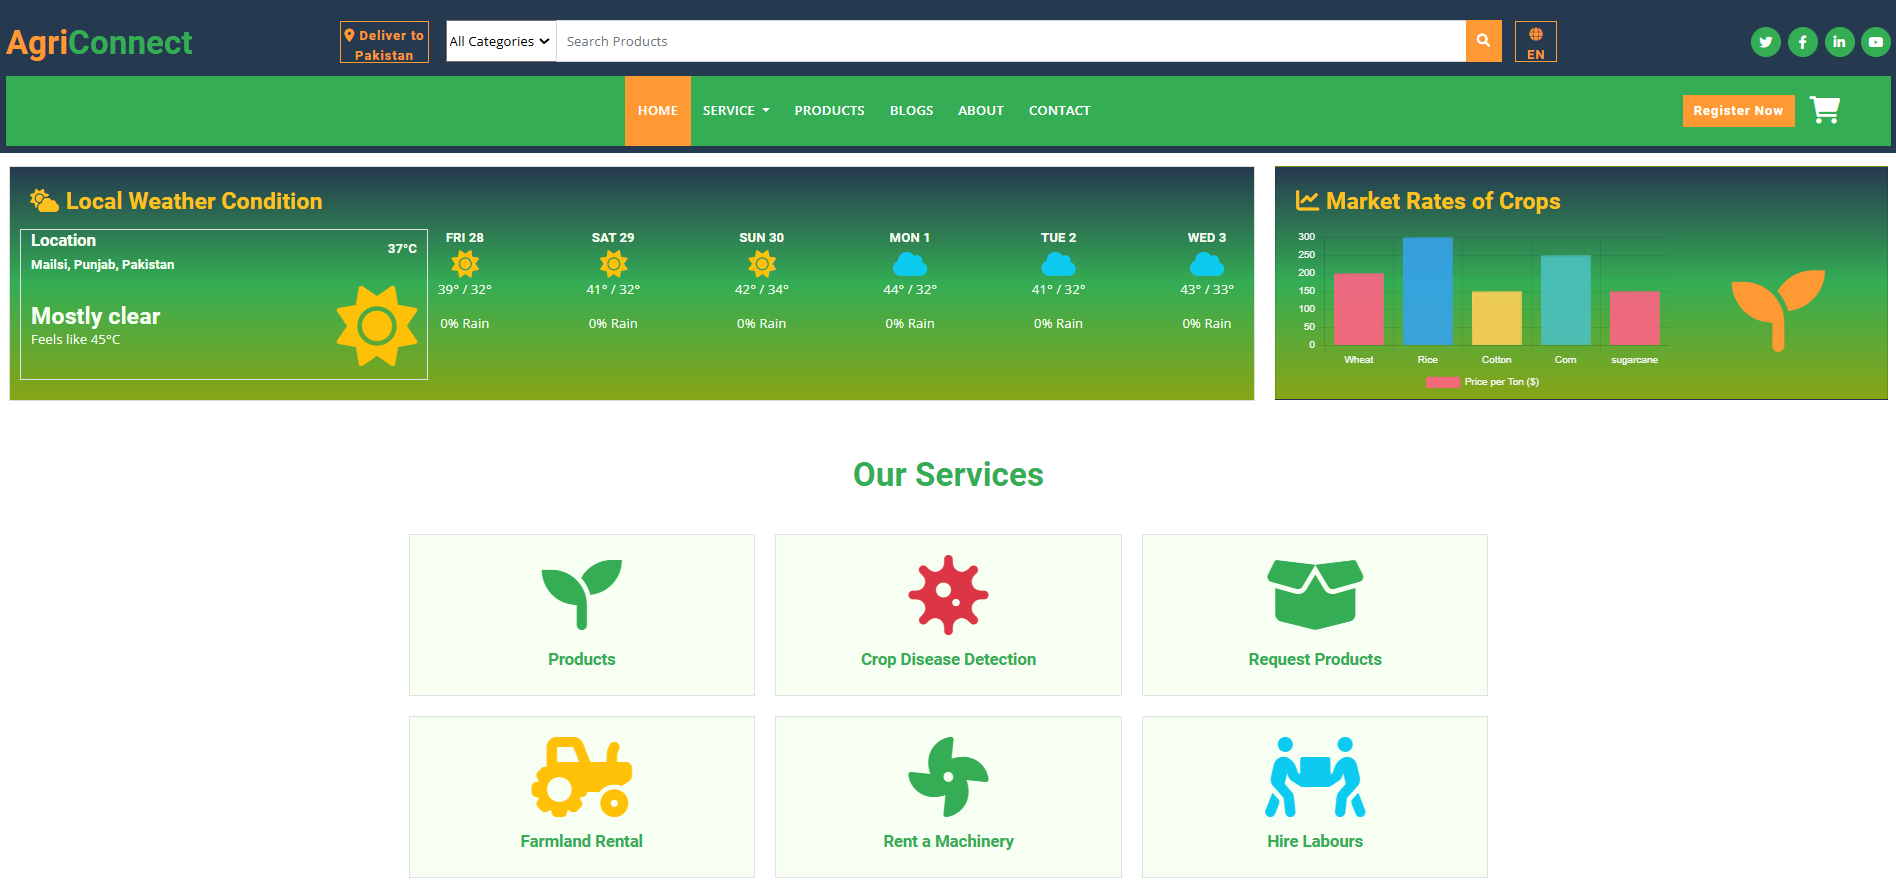Open the YouTube social link icon
Image resolution: width=1896 pixels, height=885 pixels.
pyautogui.click(x=1875, y=42)
